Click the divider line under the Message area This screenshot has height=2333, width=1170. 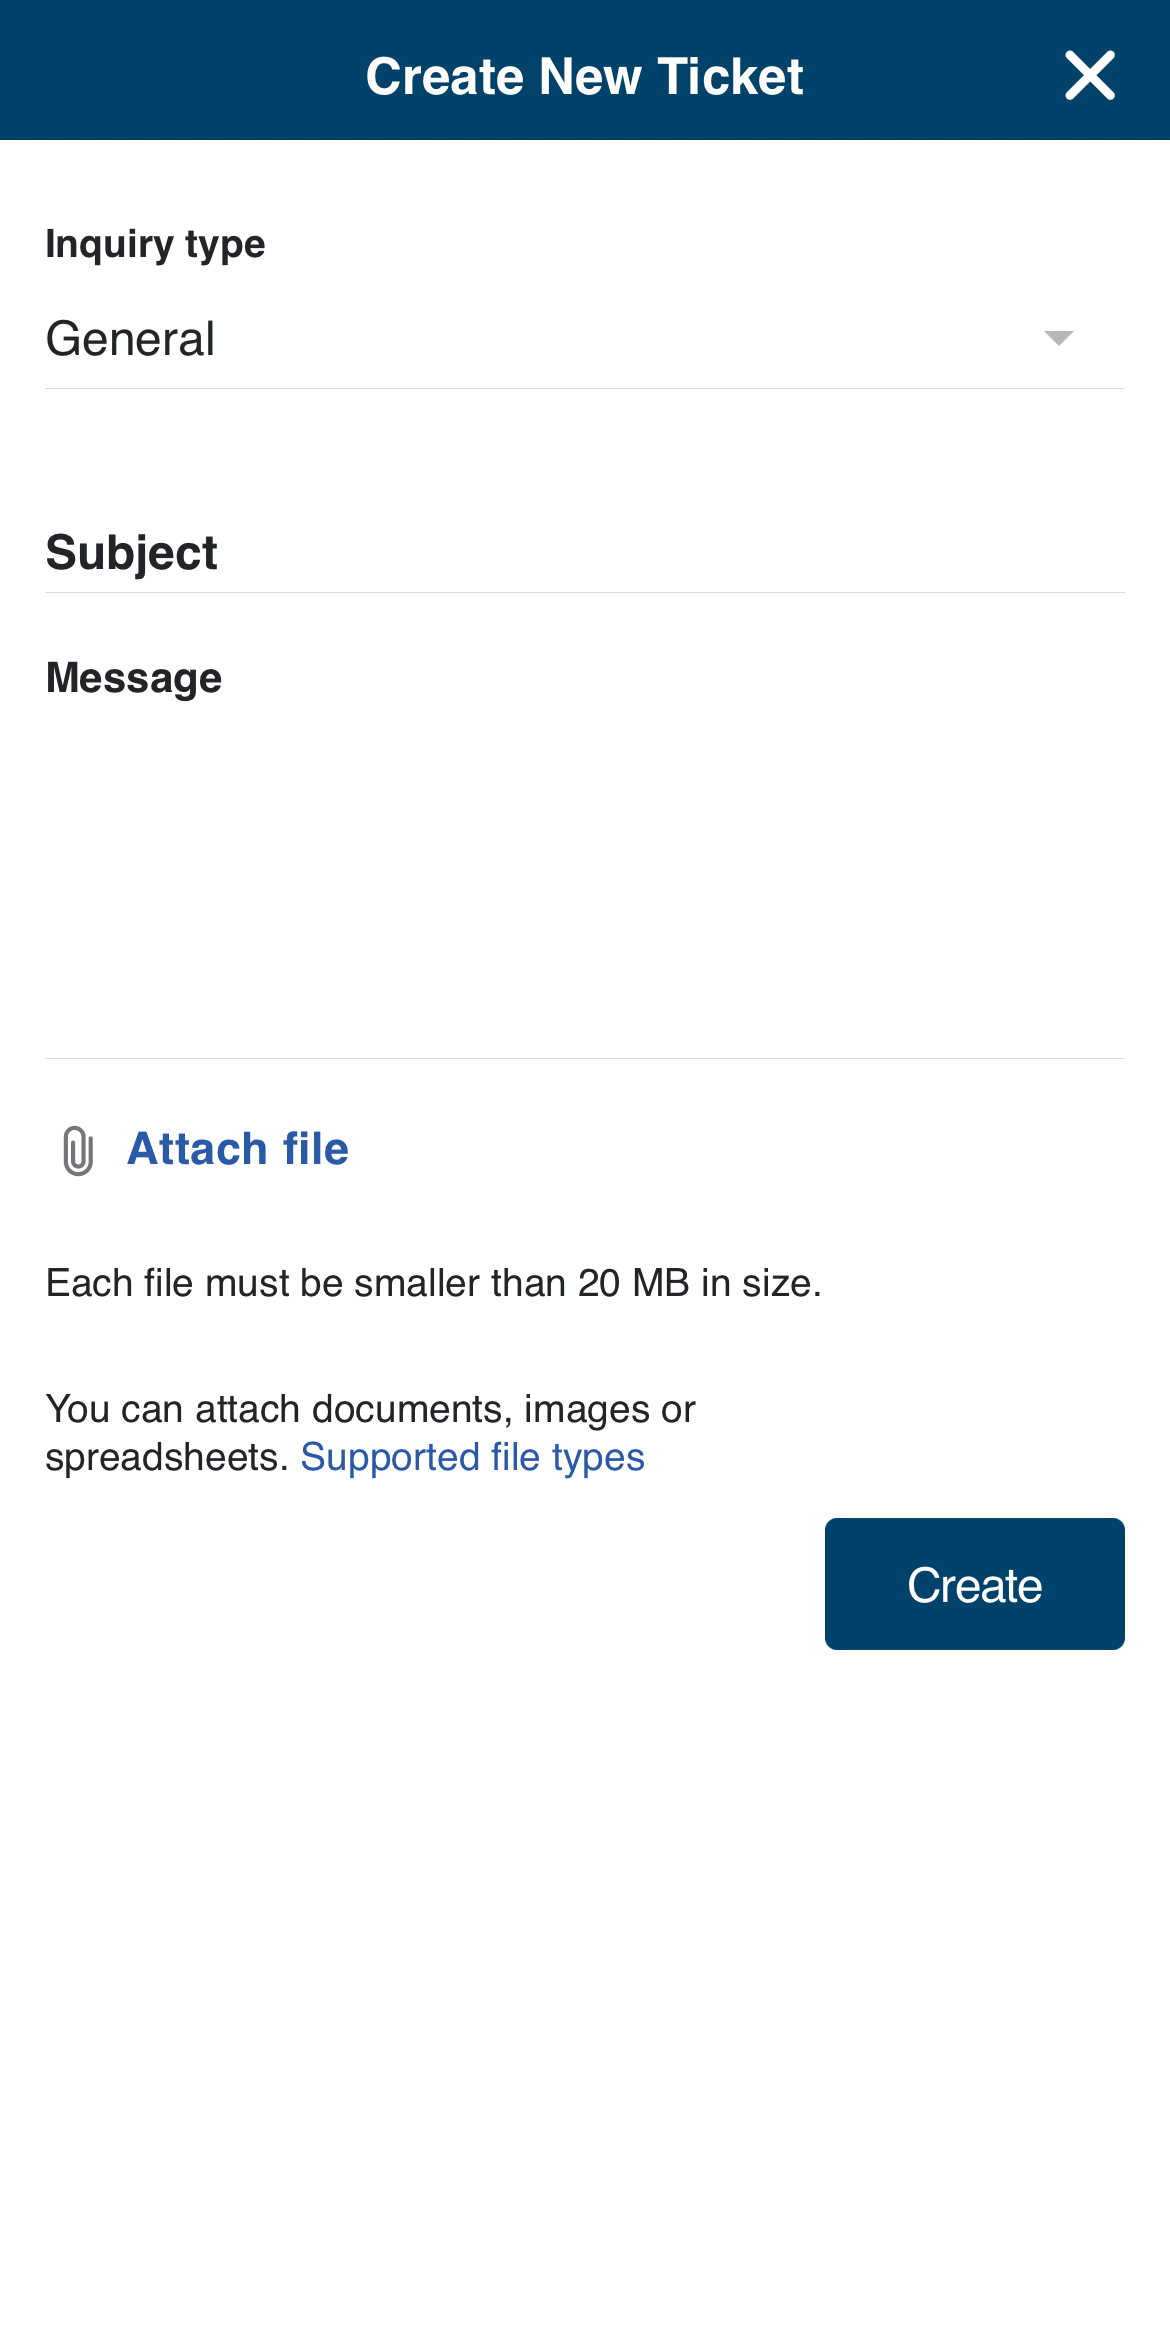585,1058
